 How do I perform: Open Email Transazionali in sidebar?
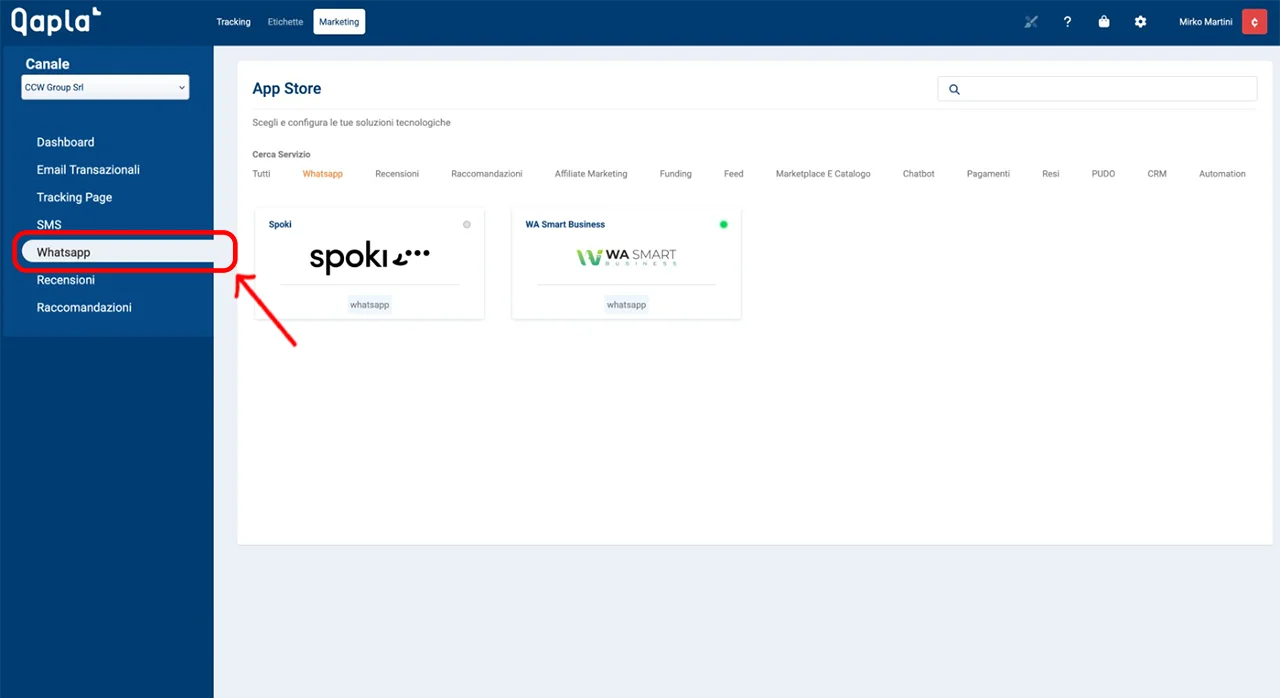[88, 170]
